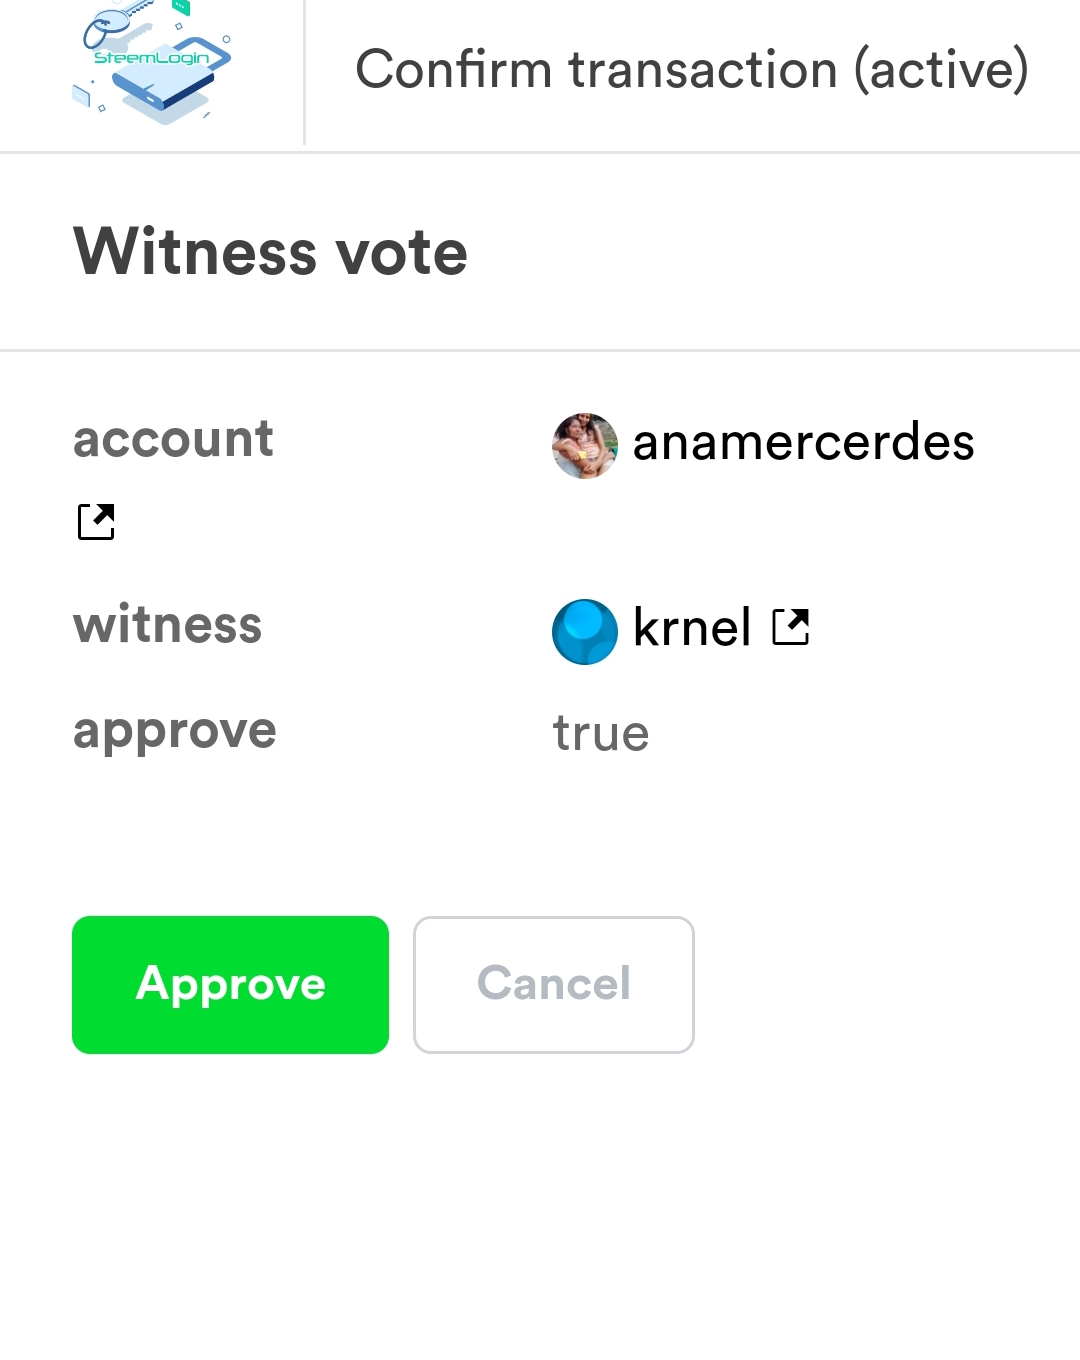Image resolution: width=1080 pixels, height=1360 pixels.
Task: Click the green chat bubble in logo
Action: click(181, 7)
